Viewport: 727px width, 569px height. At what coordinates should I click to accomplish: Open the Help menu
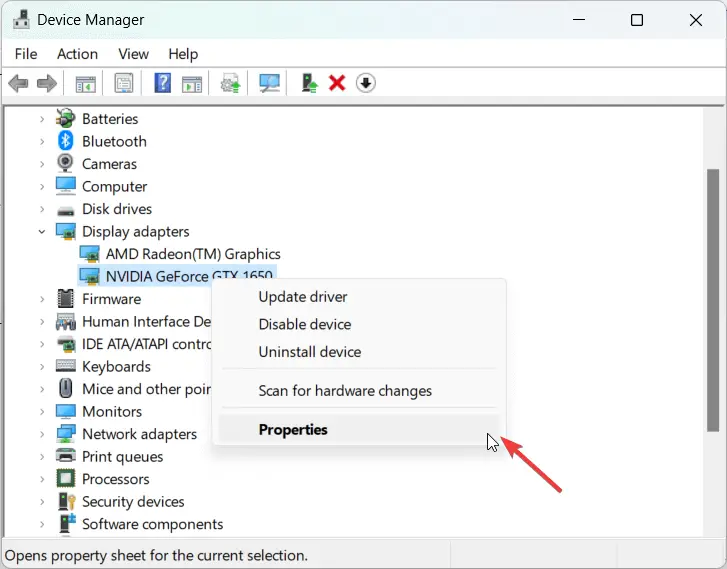click(x=183, y=54)
